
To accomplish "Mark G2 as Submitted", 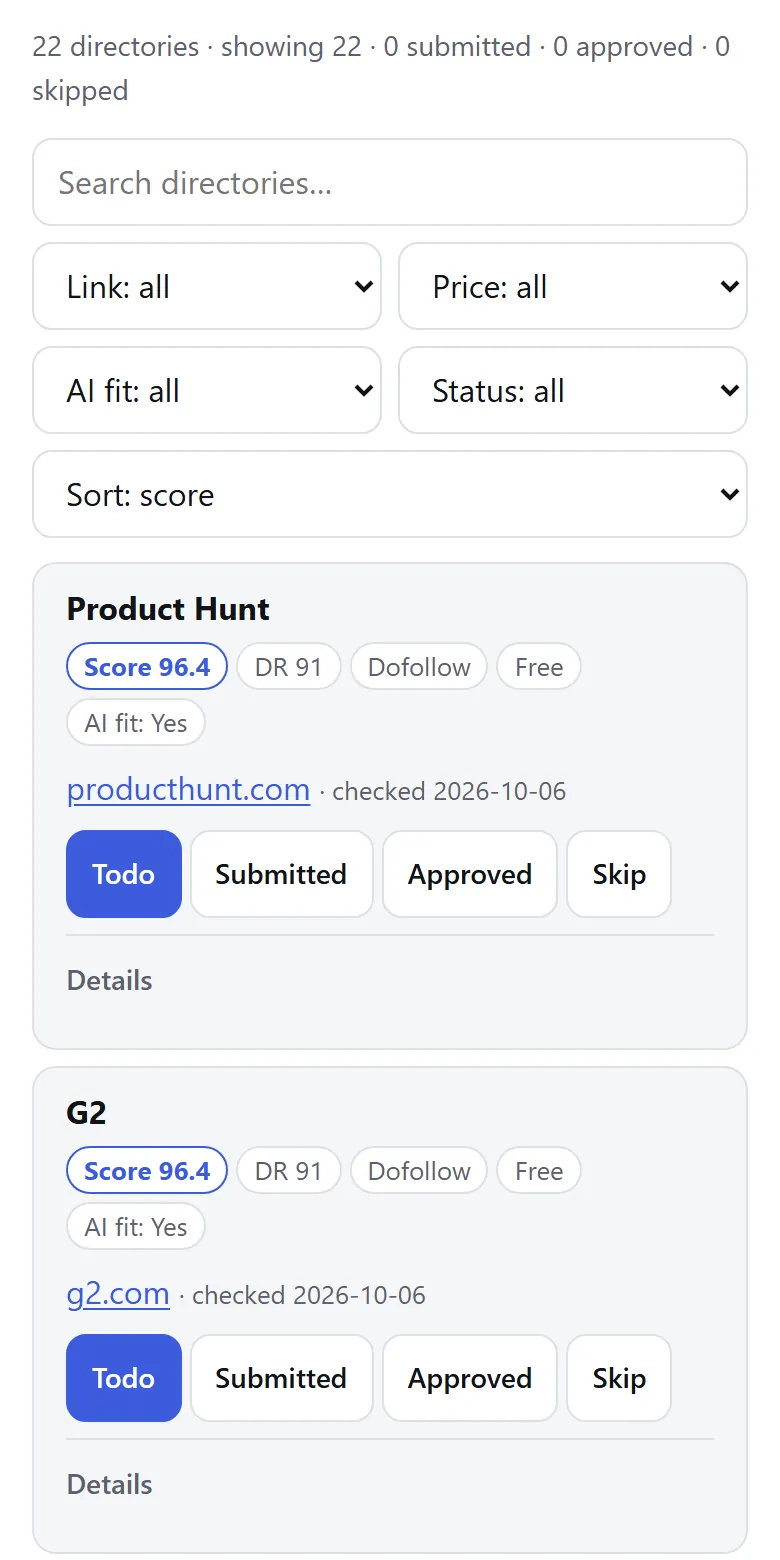I will click(x=282, y=1378).
